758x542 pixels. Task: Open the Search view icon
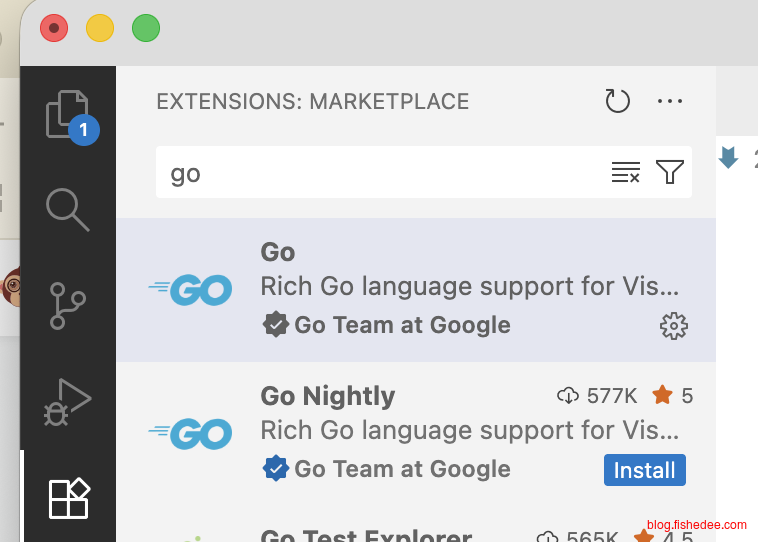[68, 208]
